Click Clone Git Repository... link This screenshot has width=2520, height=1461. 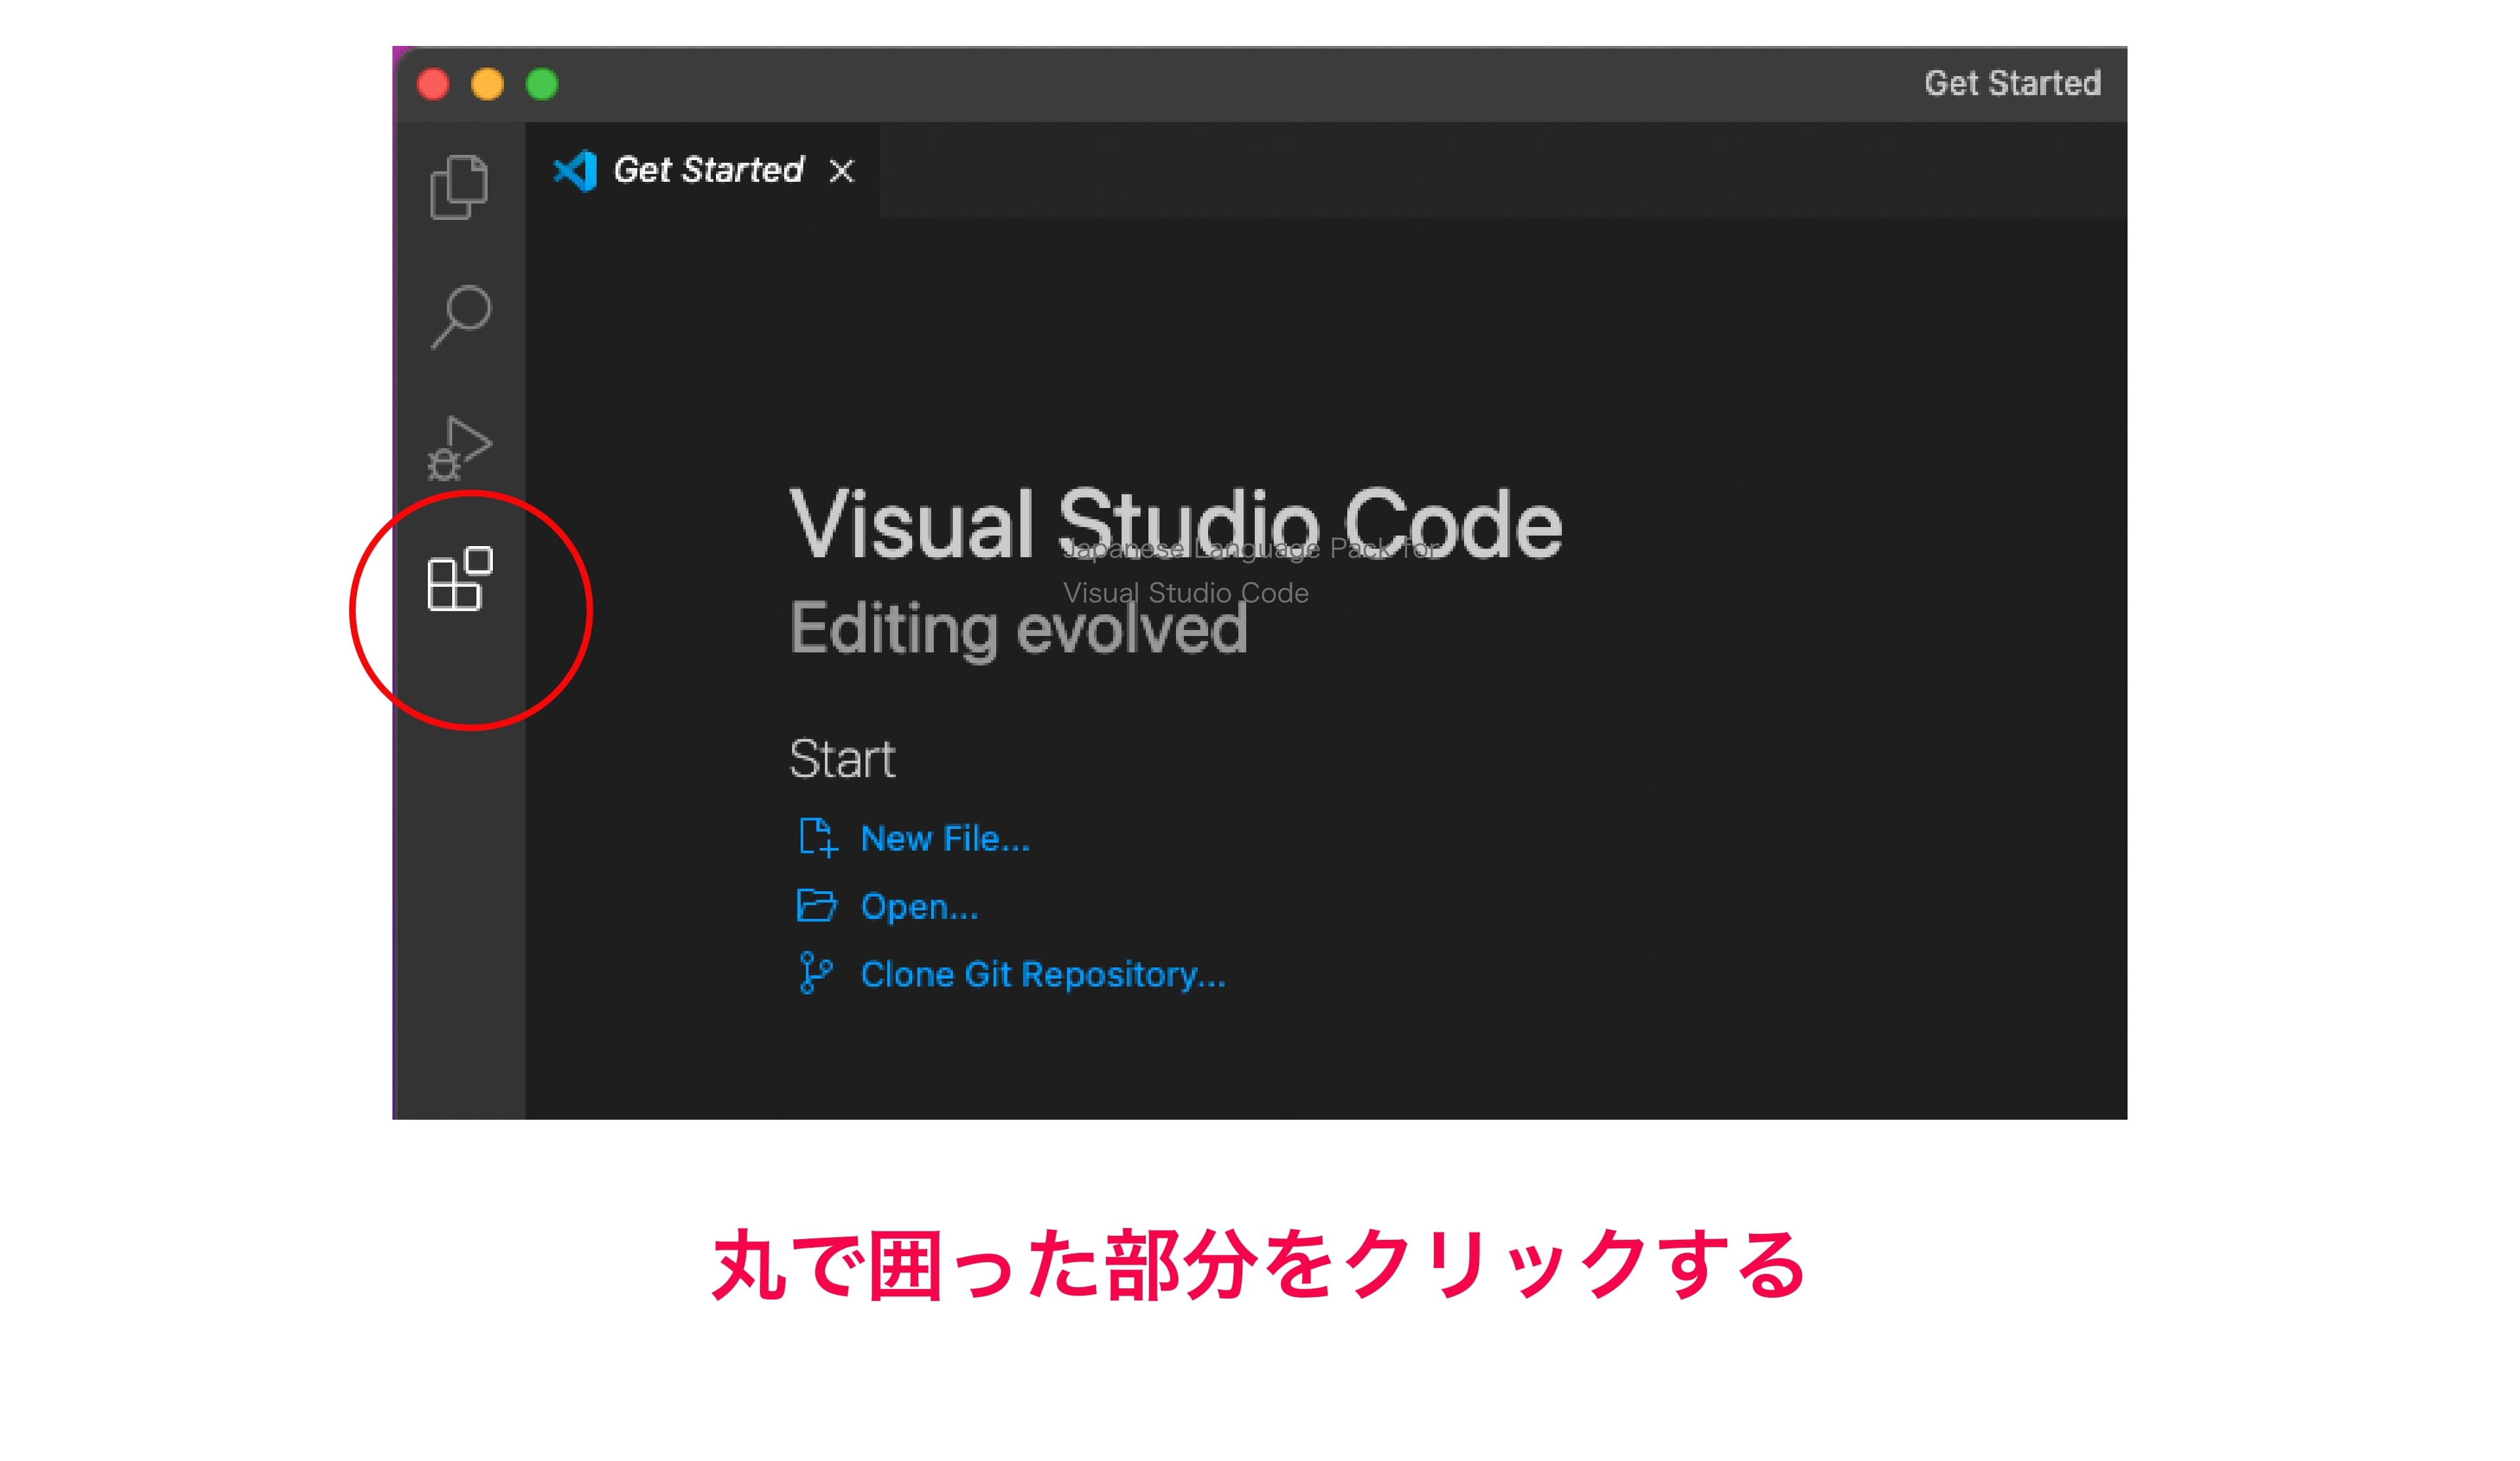coord(1042,974)
